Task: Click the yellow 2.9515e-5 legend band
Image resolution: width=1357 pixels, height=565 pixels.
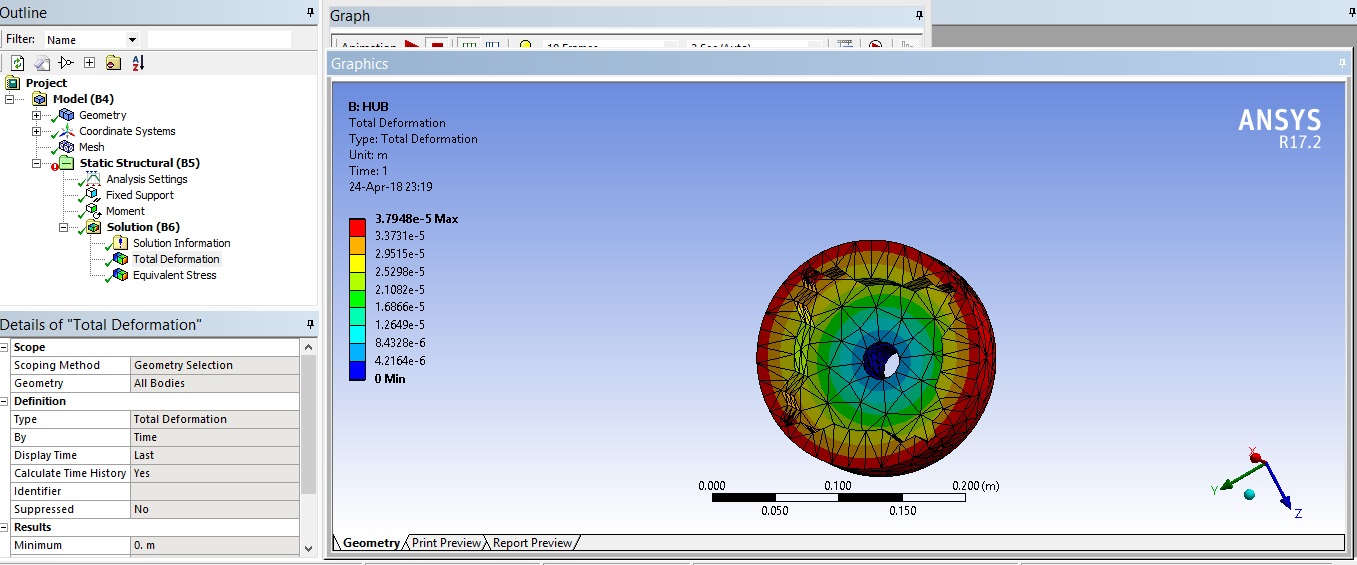Action: click(357, 262)
